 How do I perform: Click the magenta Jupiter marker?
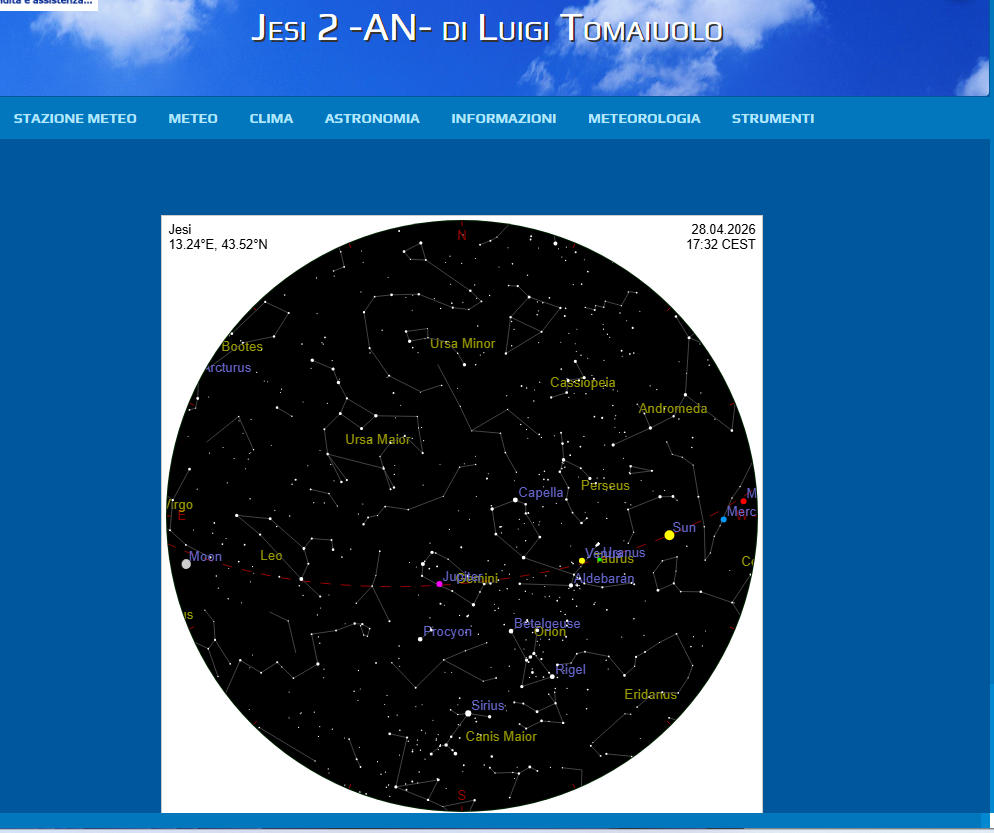pos(439,584)
